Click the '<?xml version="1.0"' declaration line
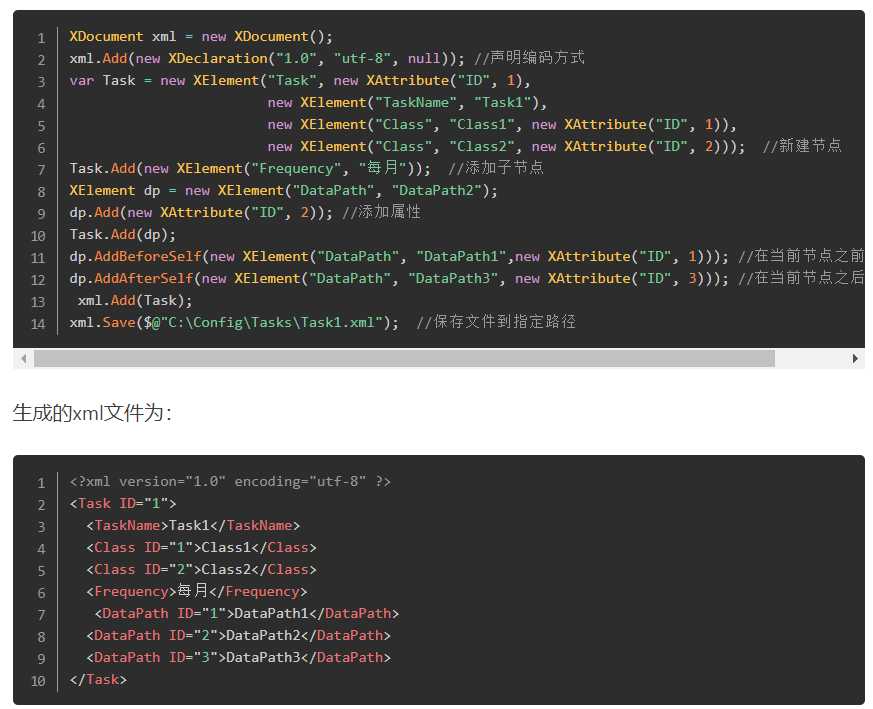873x709 pixels. pyautogui.click(x=230, y=481)
